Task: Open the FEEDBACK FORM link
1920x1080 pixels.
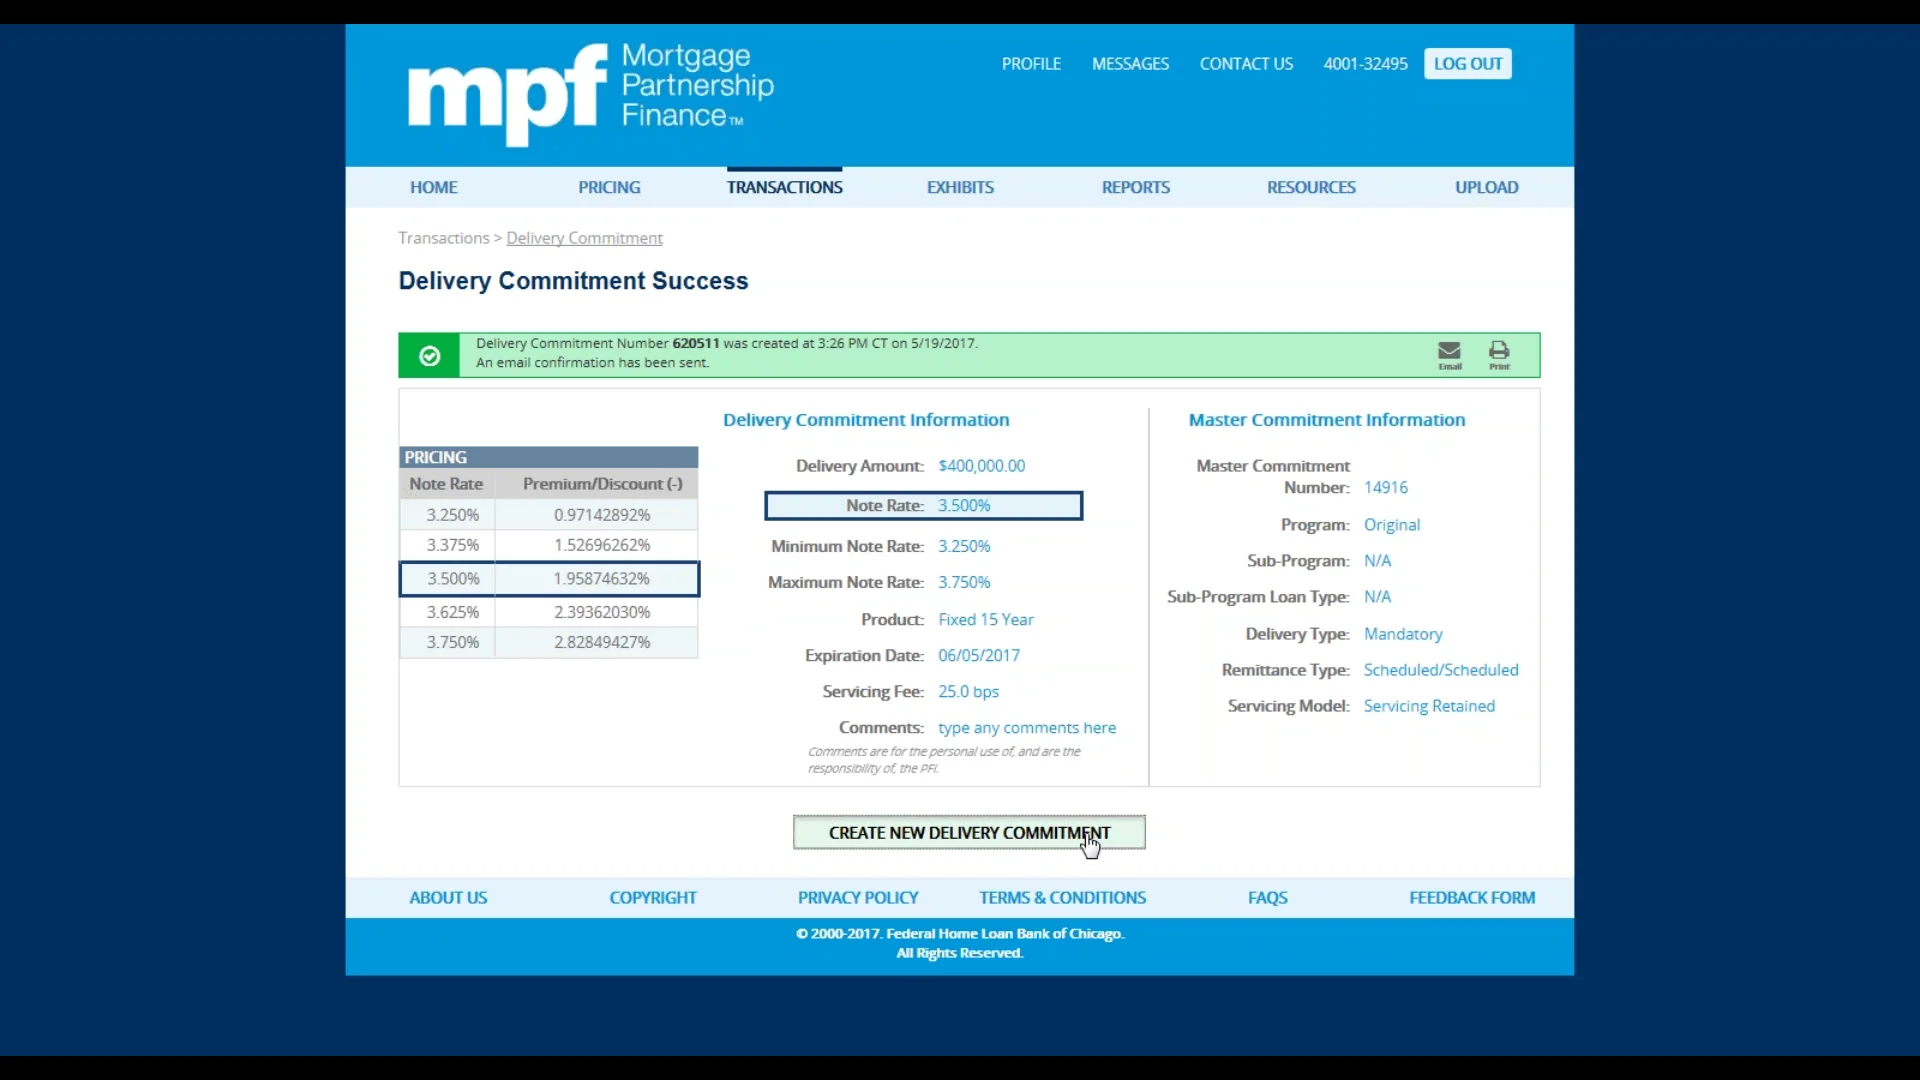Action: pyautogui.click(x=1472, y=897)
